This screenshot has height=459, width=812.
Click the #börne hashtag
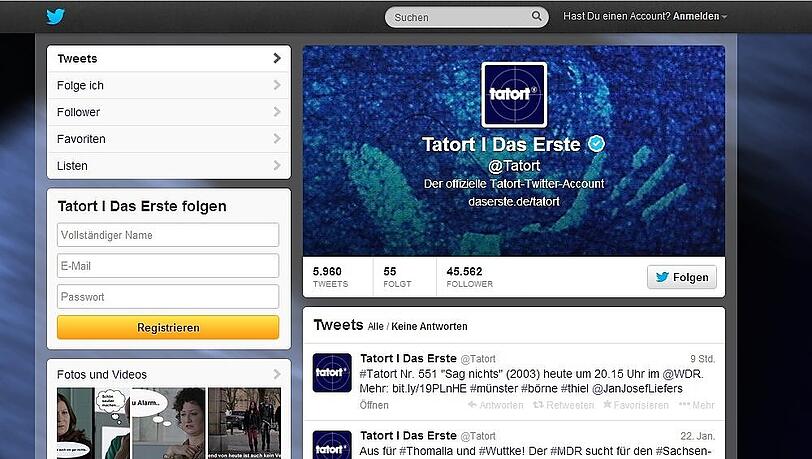pos(539,389)
